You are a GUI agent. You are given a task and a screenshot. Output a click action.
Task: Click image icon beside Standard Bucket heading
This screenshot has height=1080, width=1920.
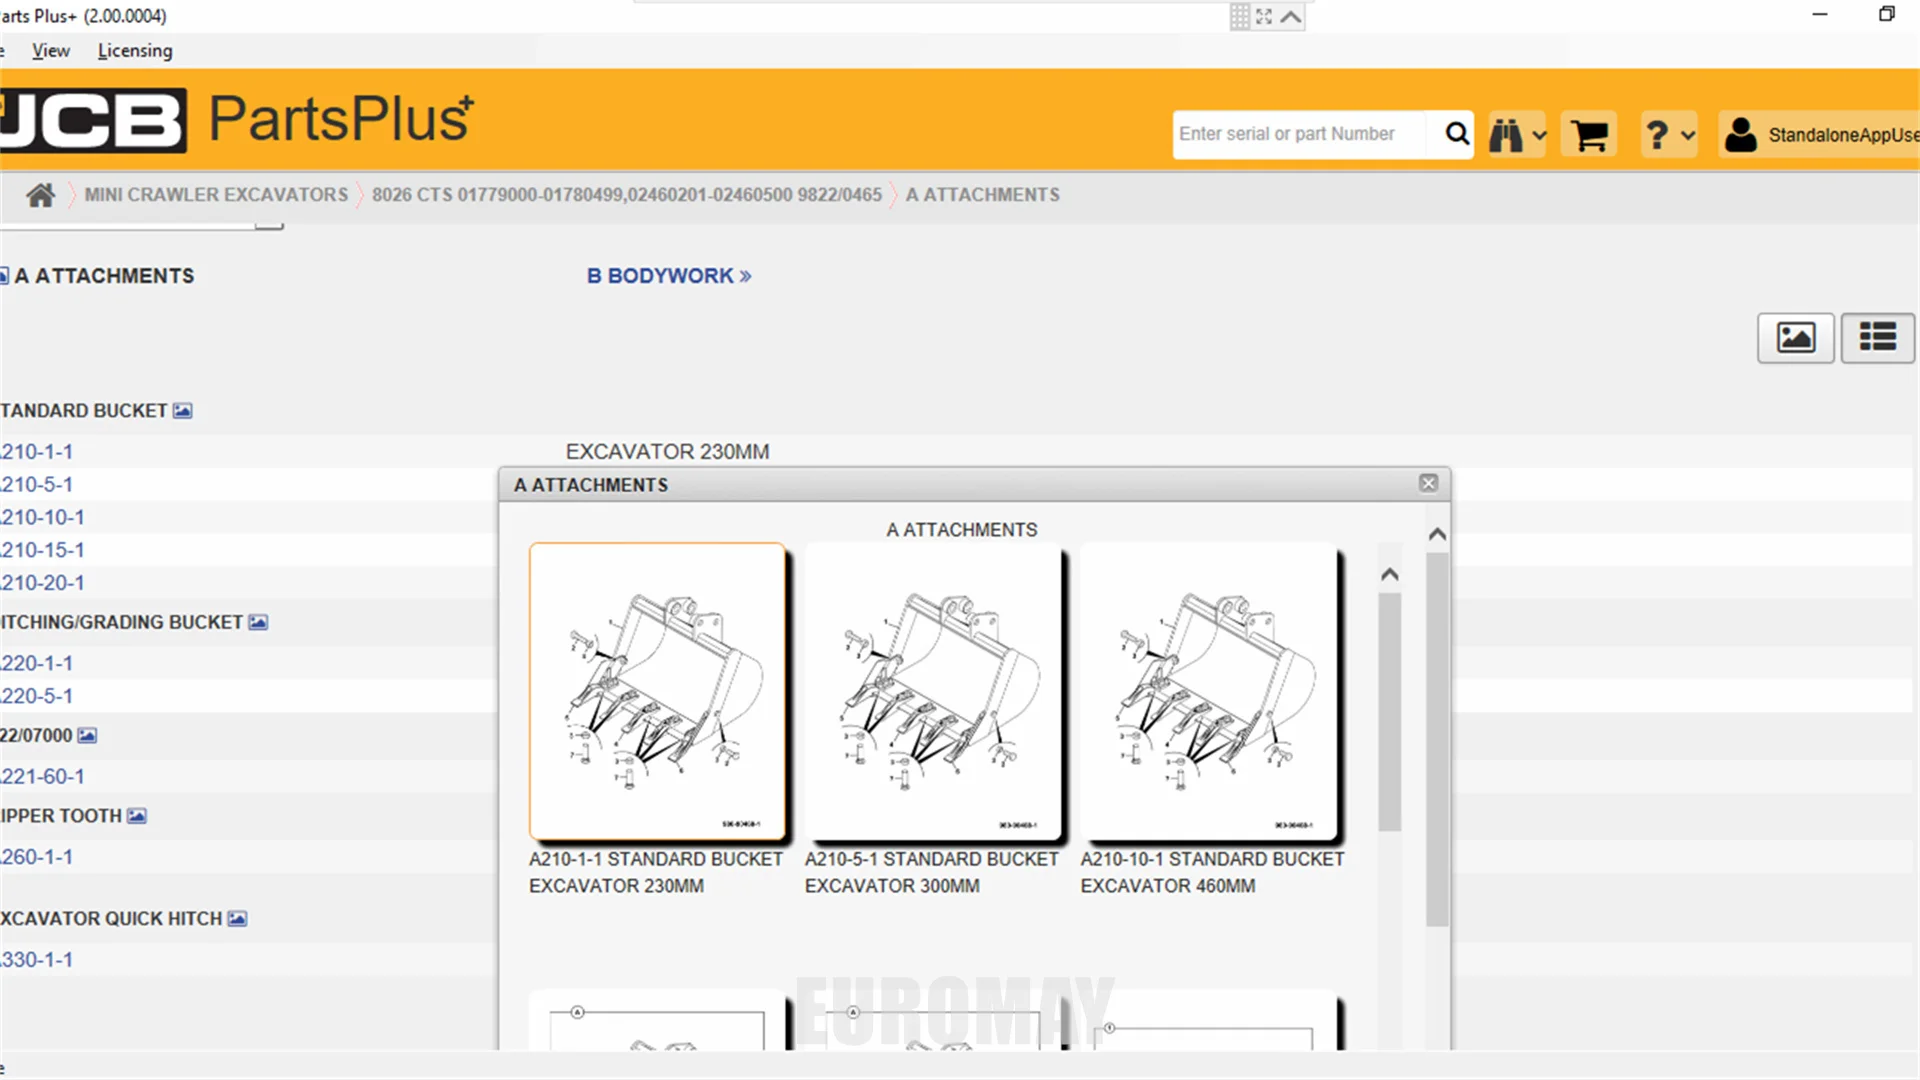(182, 411)
